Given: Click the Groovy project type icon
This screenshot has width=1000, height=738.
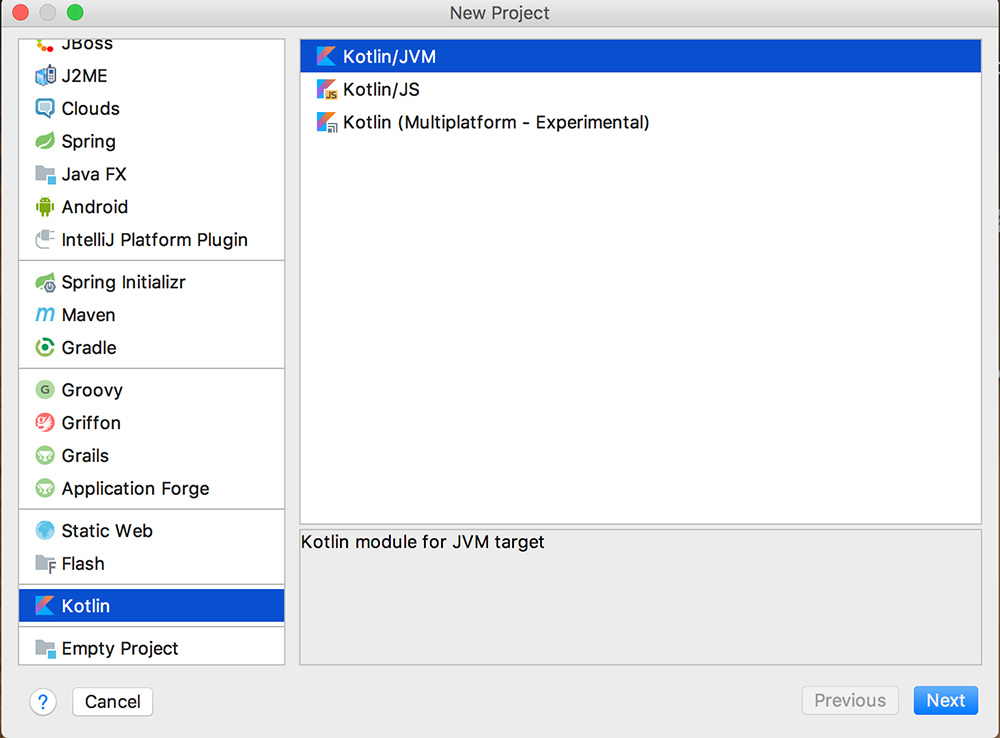Looking at the screenshot, I should [44, 390].
